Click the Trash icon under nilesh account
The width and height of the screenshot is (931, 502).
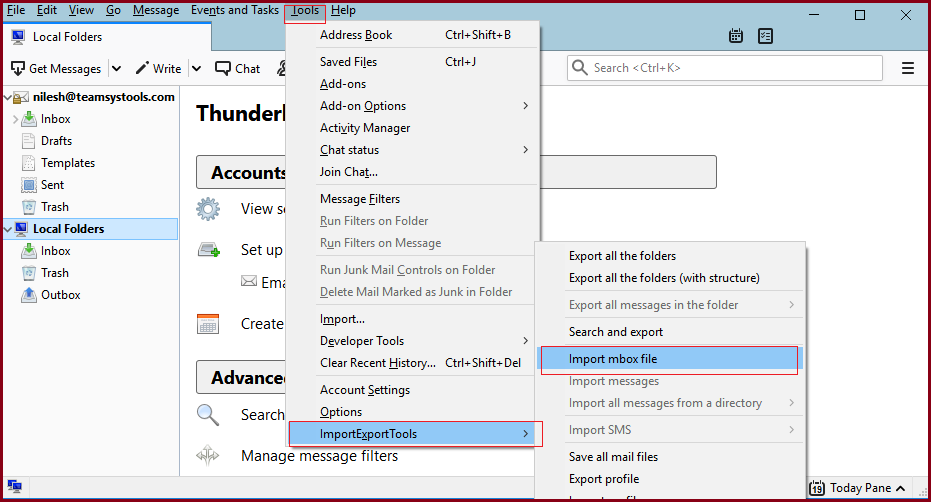click(x=28, y=207)
